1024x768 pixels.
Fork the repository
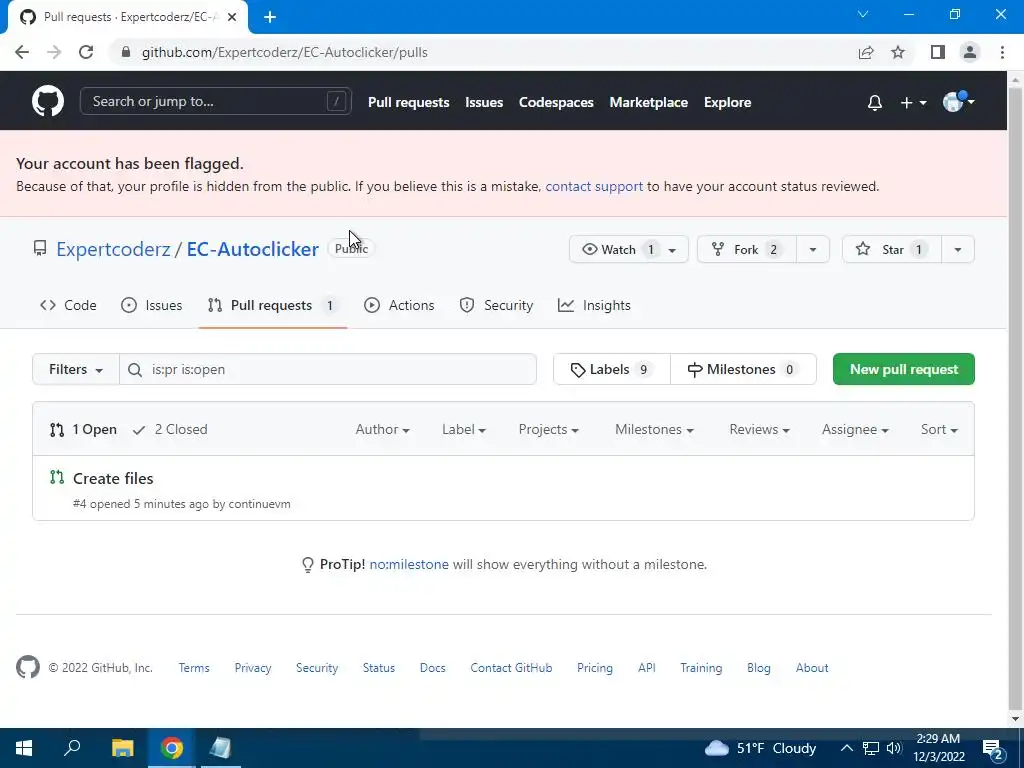[746, 249]
